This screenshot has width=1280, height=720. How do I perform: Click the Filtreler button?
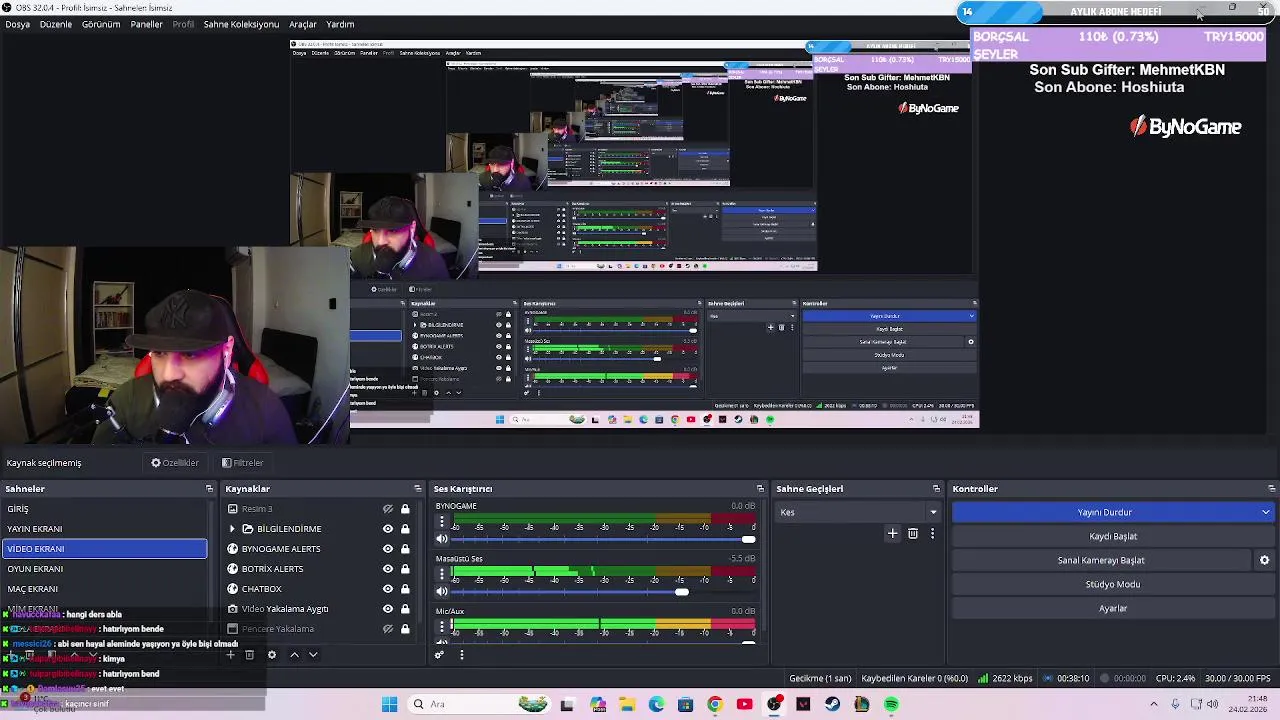pos(243,463)
